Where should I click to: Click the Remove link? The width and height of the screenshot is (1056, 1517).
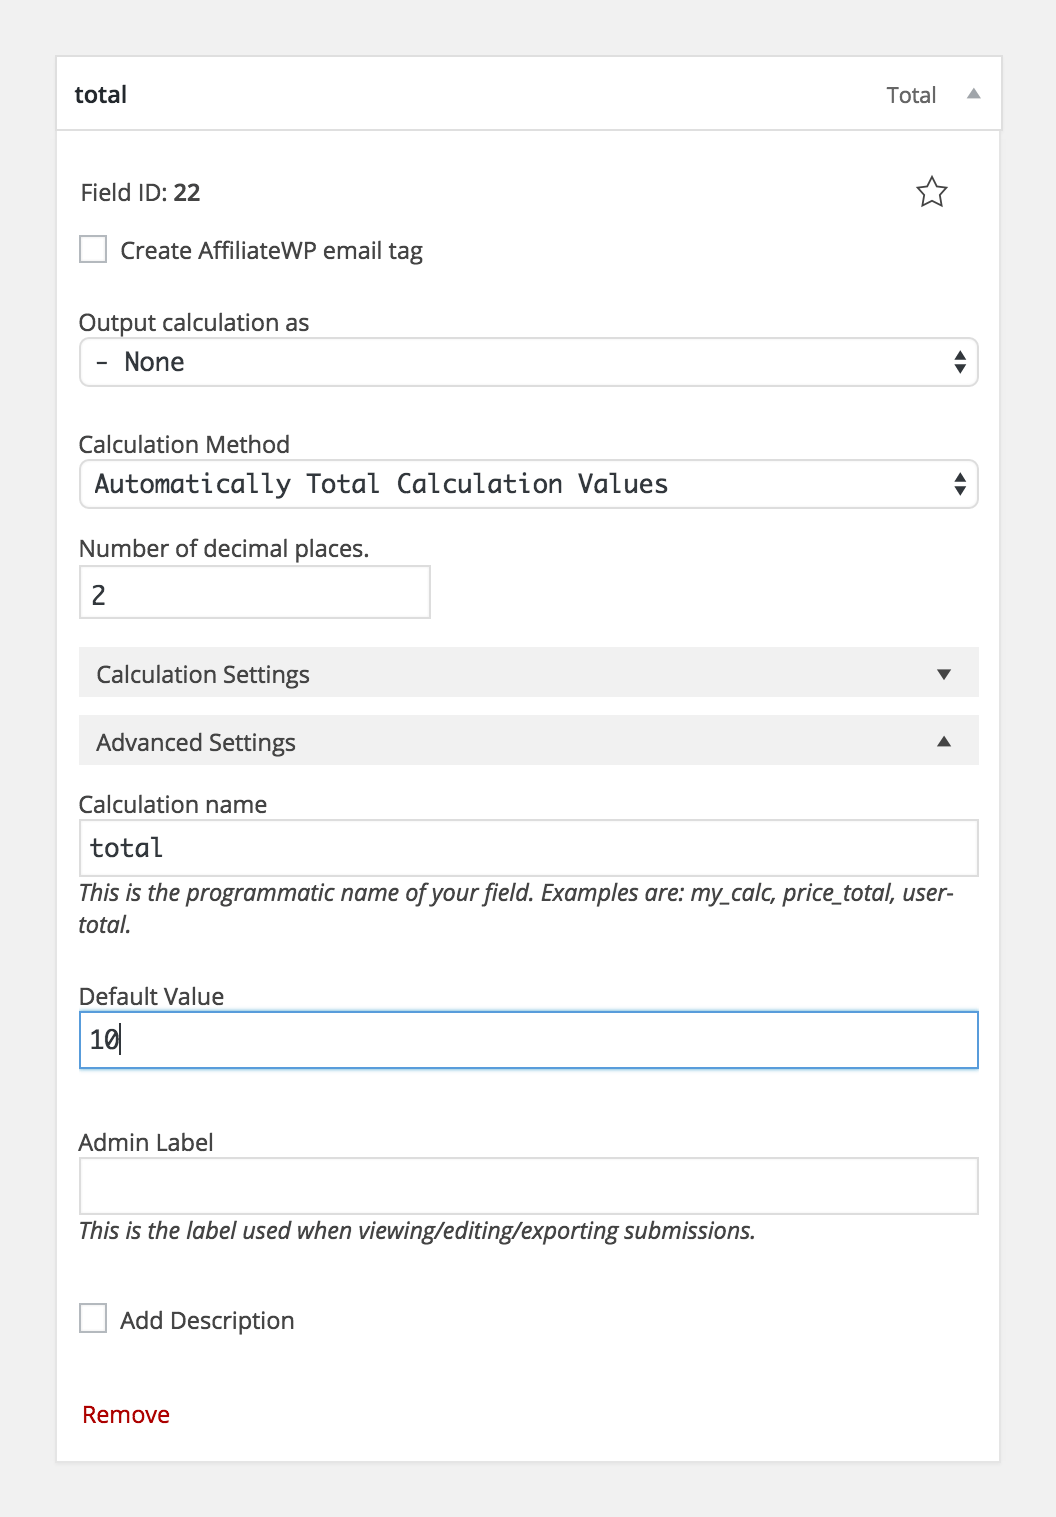point(126,1414)
